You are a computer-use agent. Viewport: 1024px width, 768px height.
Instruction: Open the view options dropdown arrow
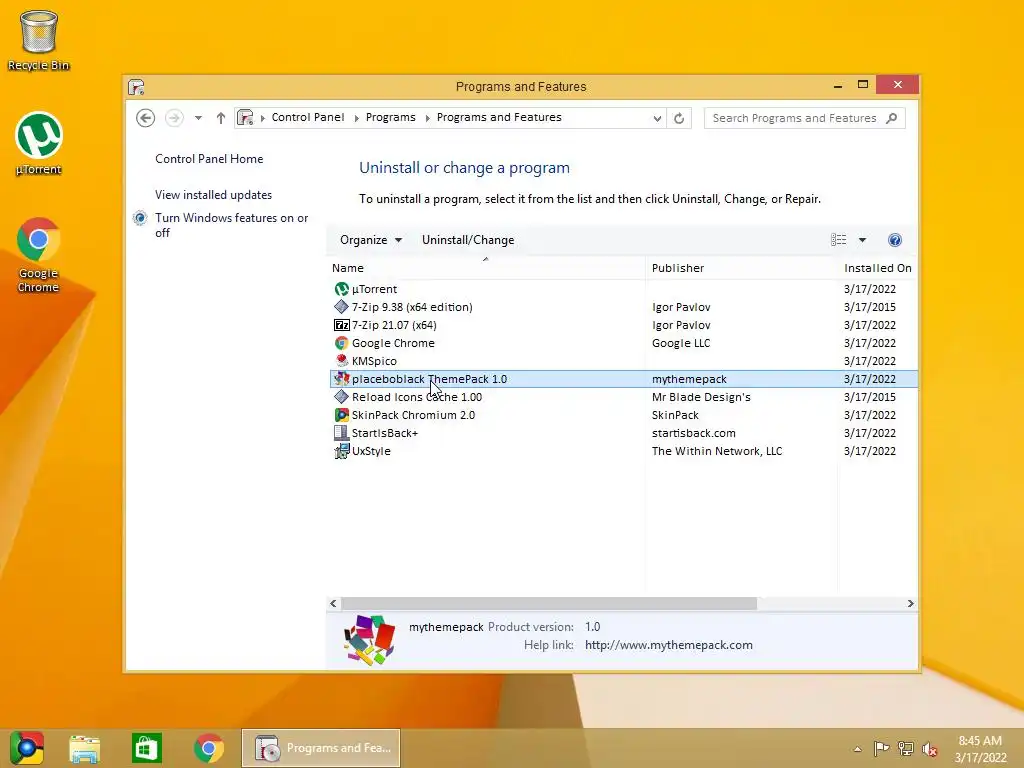tap(862, 240)
